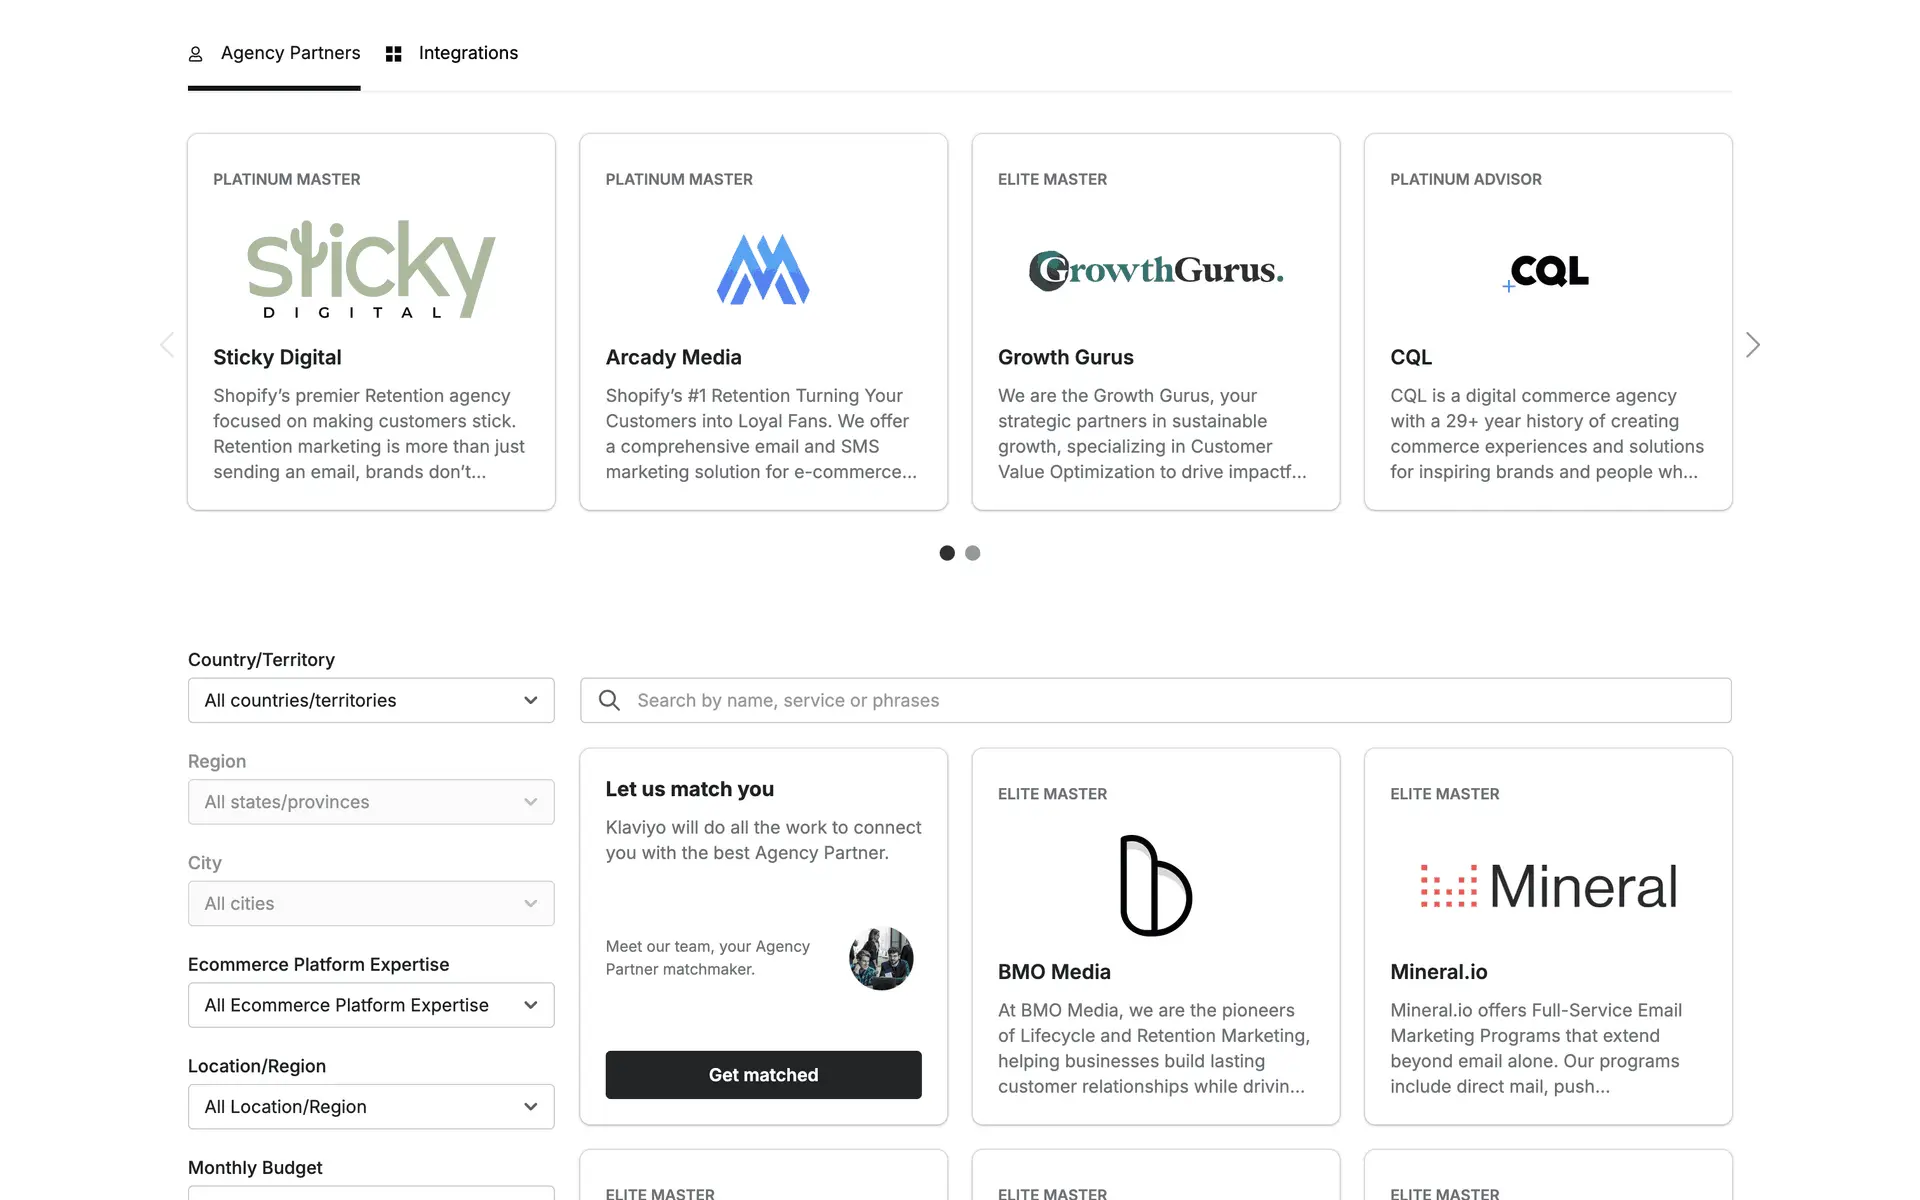Select first carousel page dot

[x=947, y=553]
